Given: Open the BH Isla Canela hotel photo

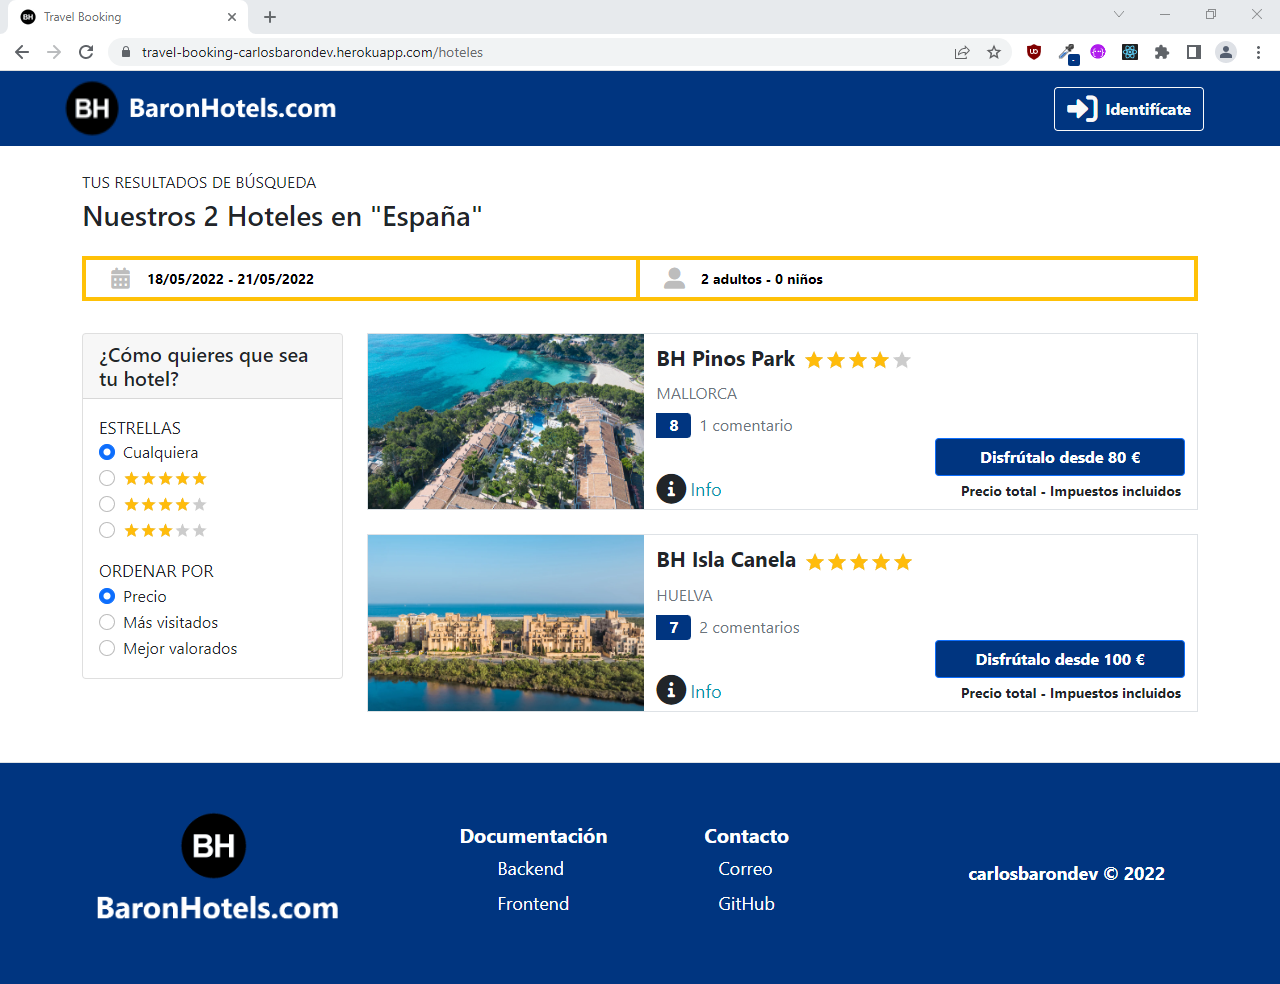Looking at the screenshot, I should pos(506,623).
